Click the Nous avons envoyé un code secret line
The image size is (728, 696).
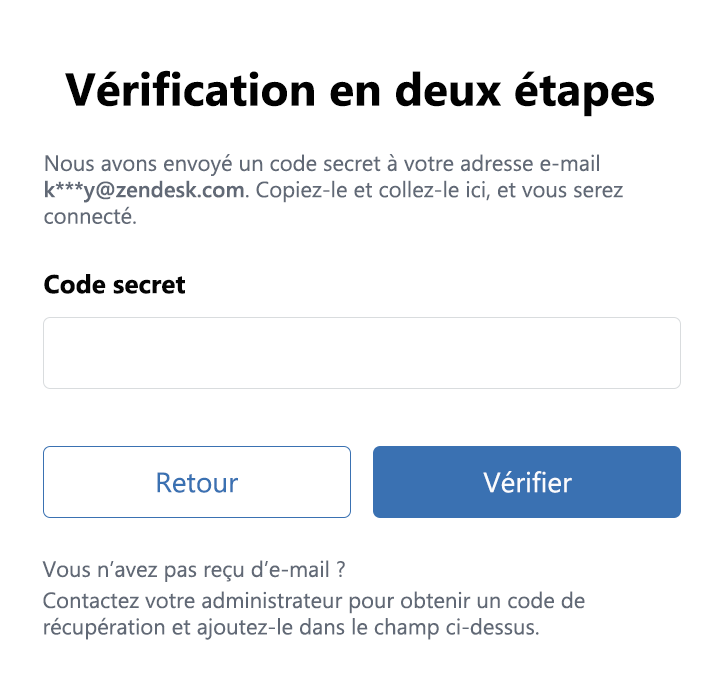[x=322, y=163]
